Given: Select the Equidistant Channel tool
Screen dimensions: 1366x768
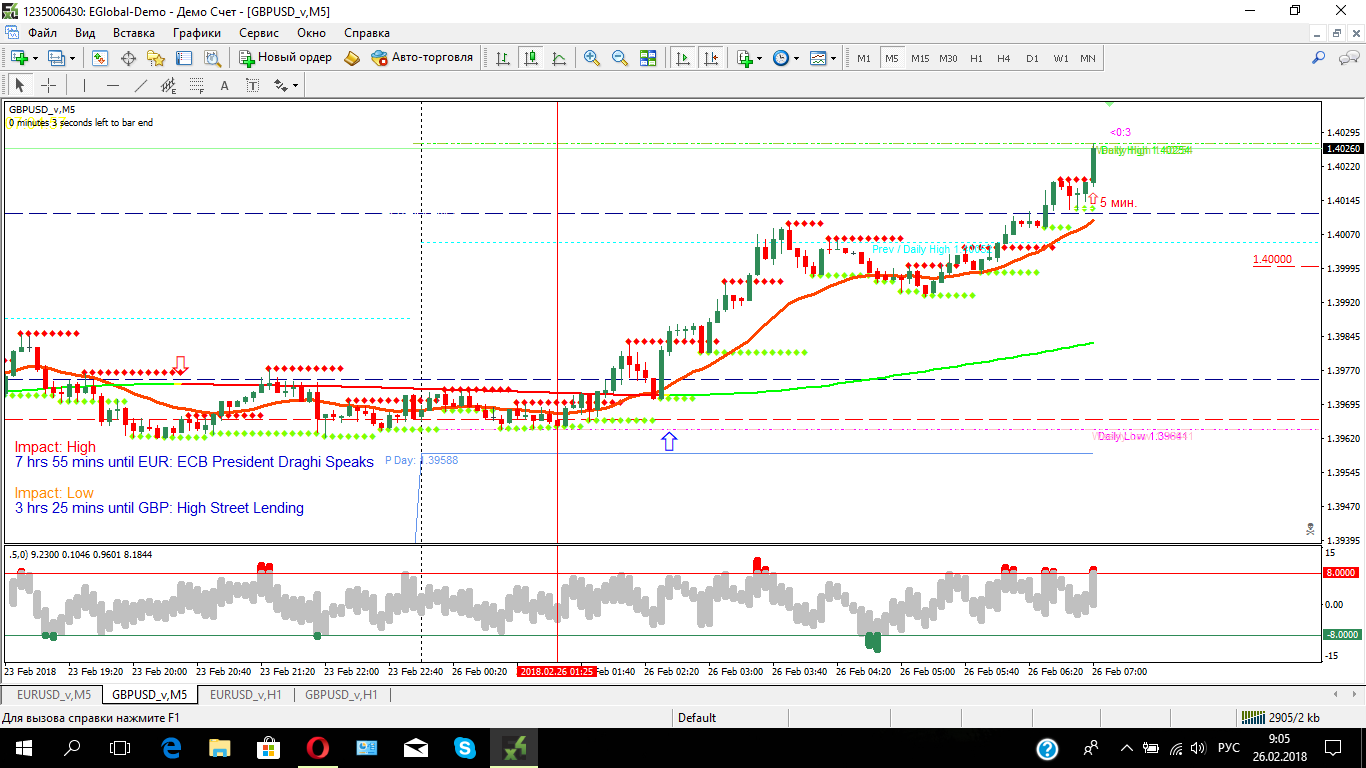Looking at the screenshot, I should tap(169, 85).
